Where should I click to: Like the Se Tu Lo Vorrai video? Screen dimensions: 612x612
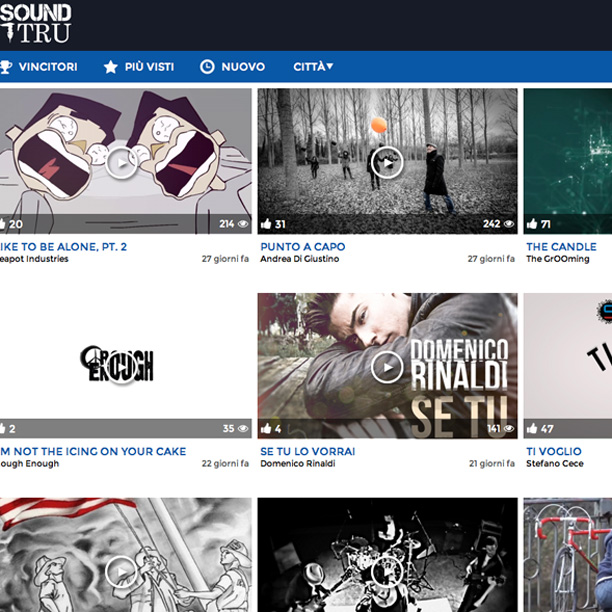point(266,429)
